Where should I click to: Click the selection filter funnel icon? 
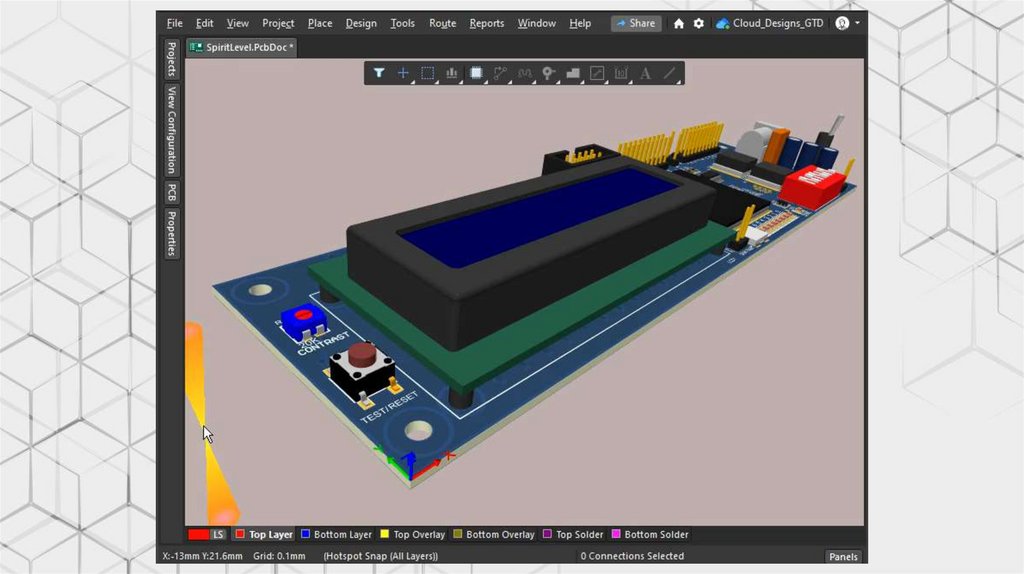(379, 73)
